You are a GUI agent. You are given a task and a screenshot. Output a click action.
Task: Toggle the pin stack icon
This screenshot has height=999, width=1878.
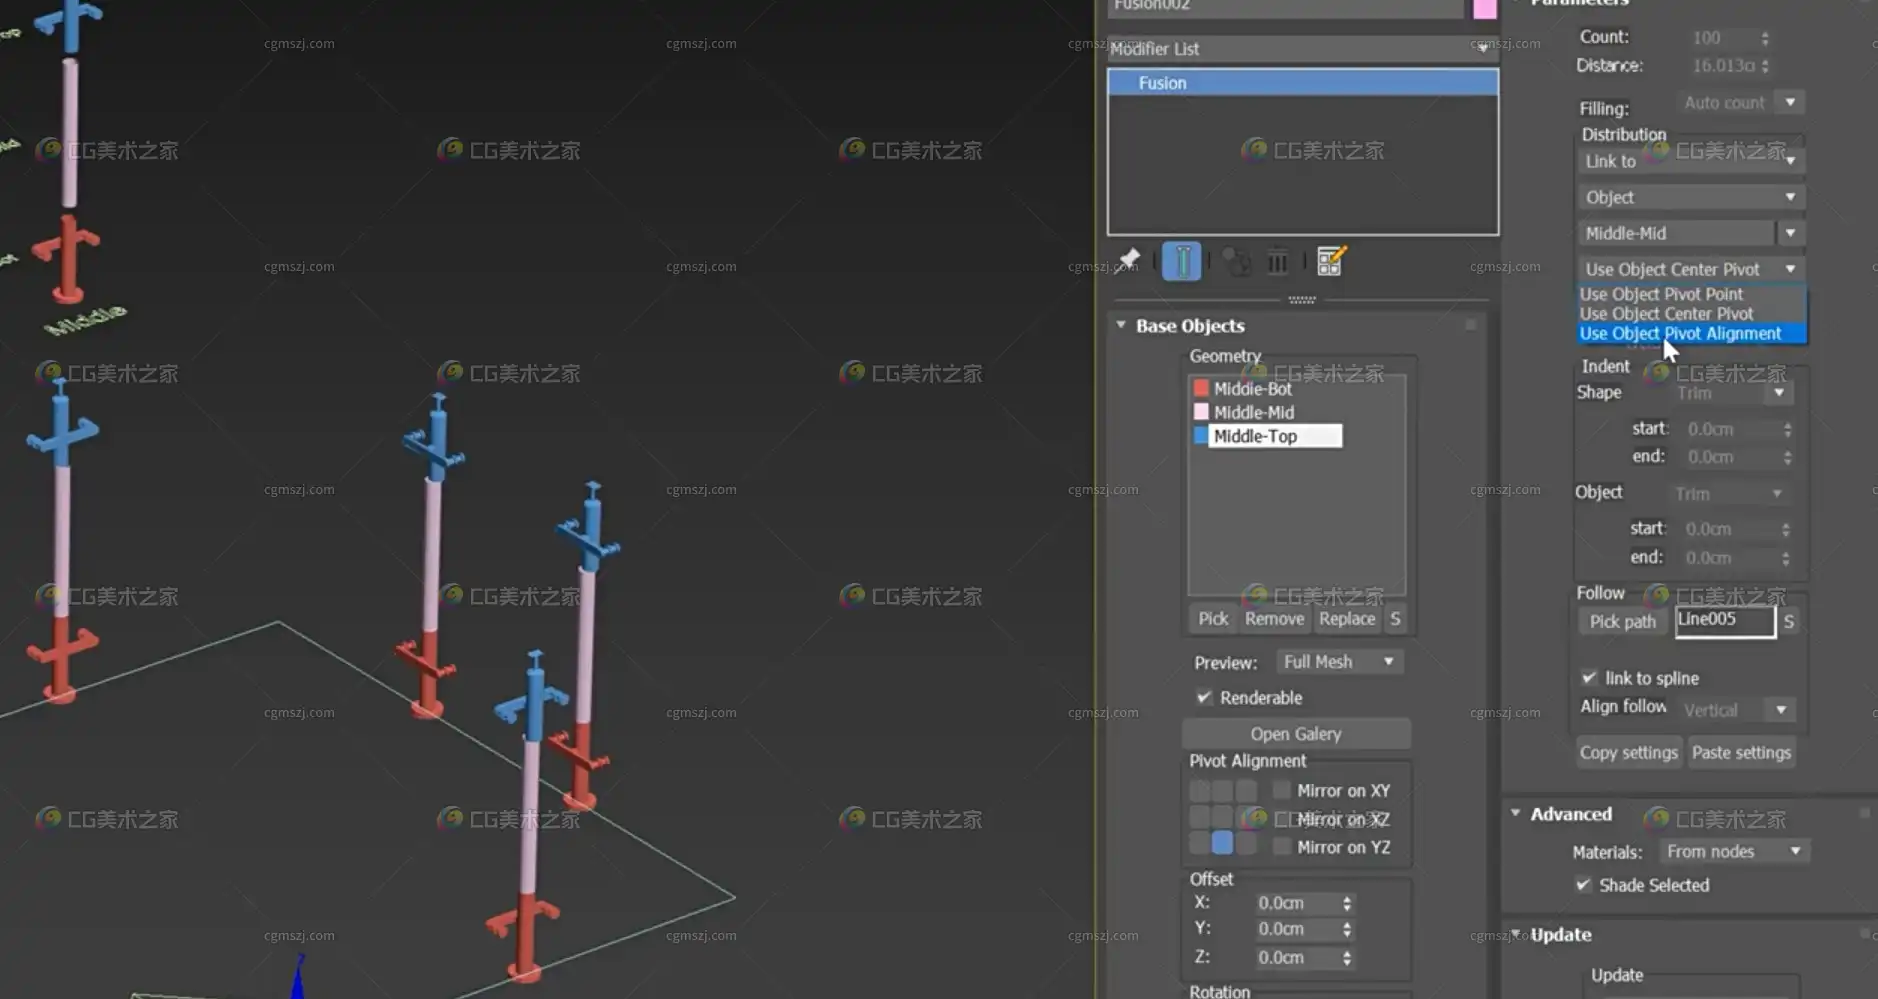pos(1129,261)
